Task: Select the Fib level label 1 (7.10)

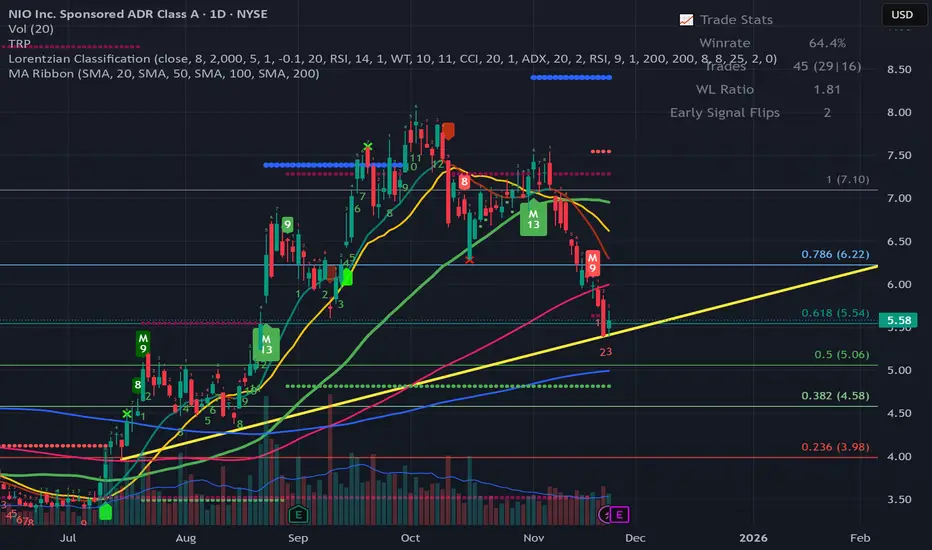Action: pos(848,179)
